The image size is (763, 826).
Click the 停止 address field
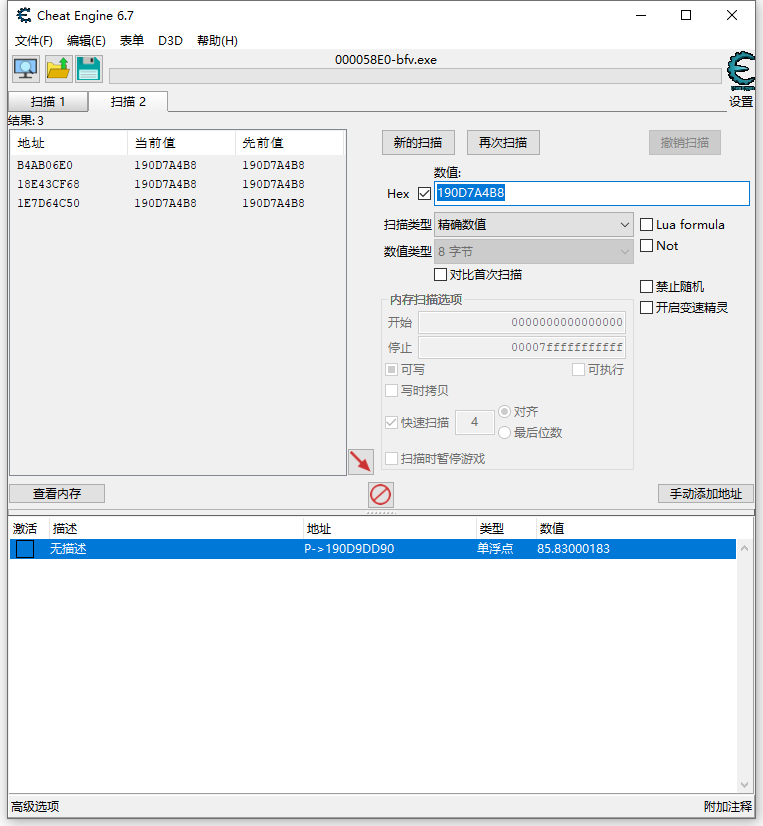click(522, 348)
